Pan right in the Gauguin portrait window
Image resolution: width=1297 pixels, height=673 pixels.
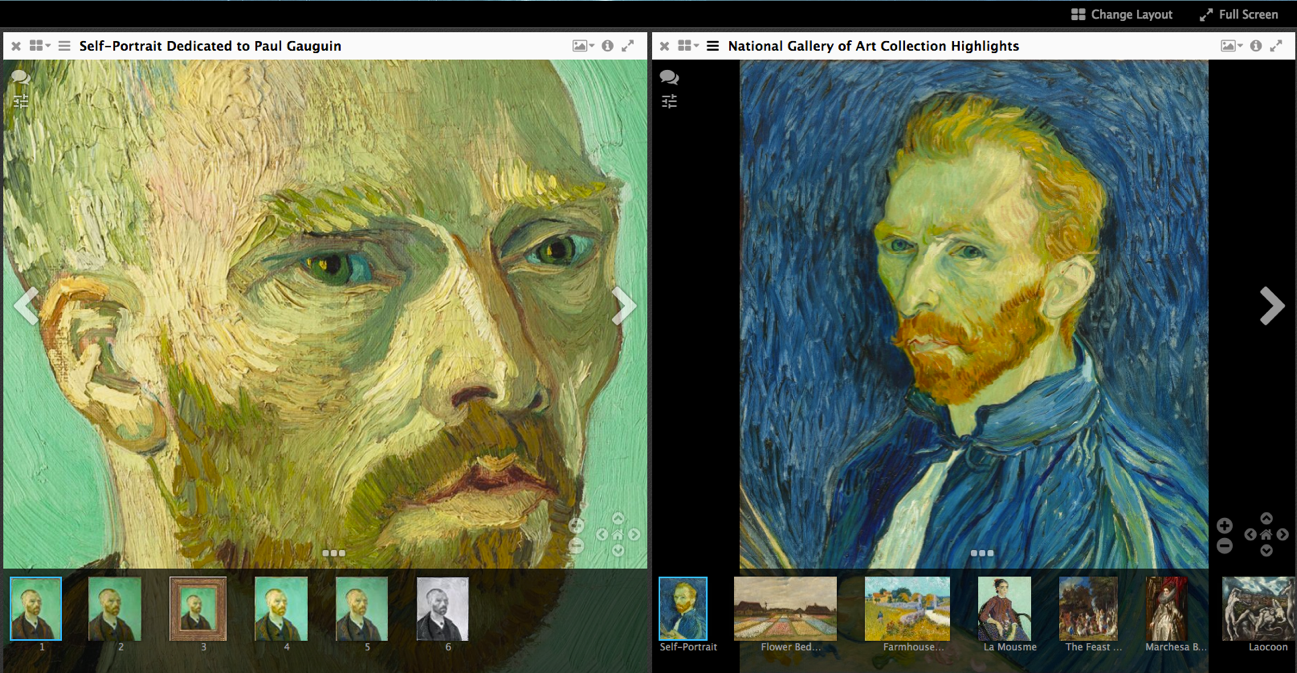click(634, 535)
